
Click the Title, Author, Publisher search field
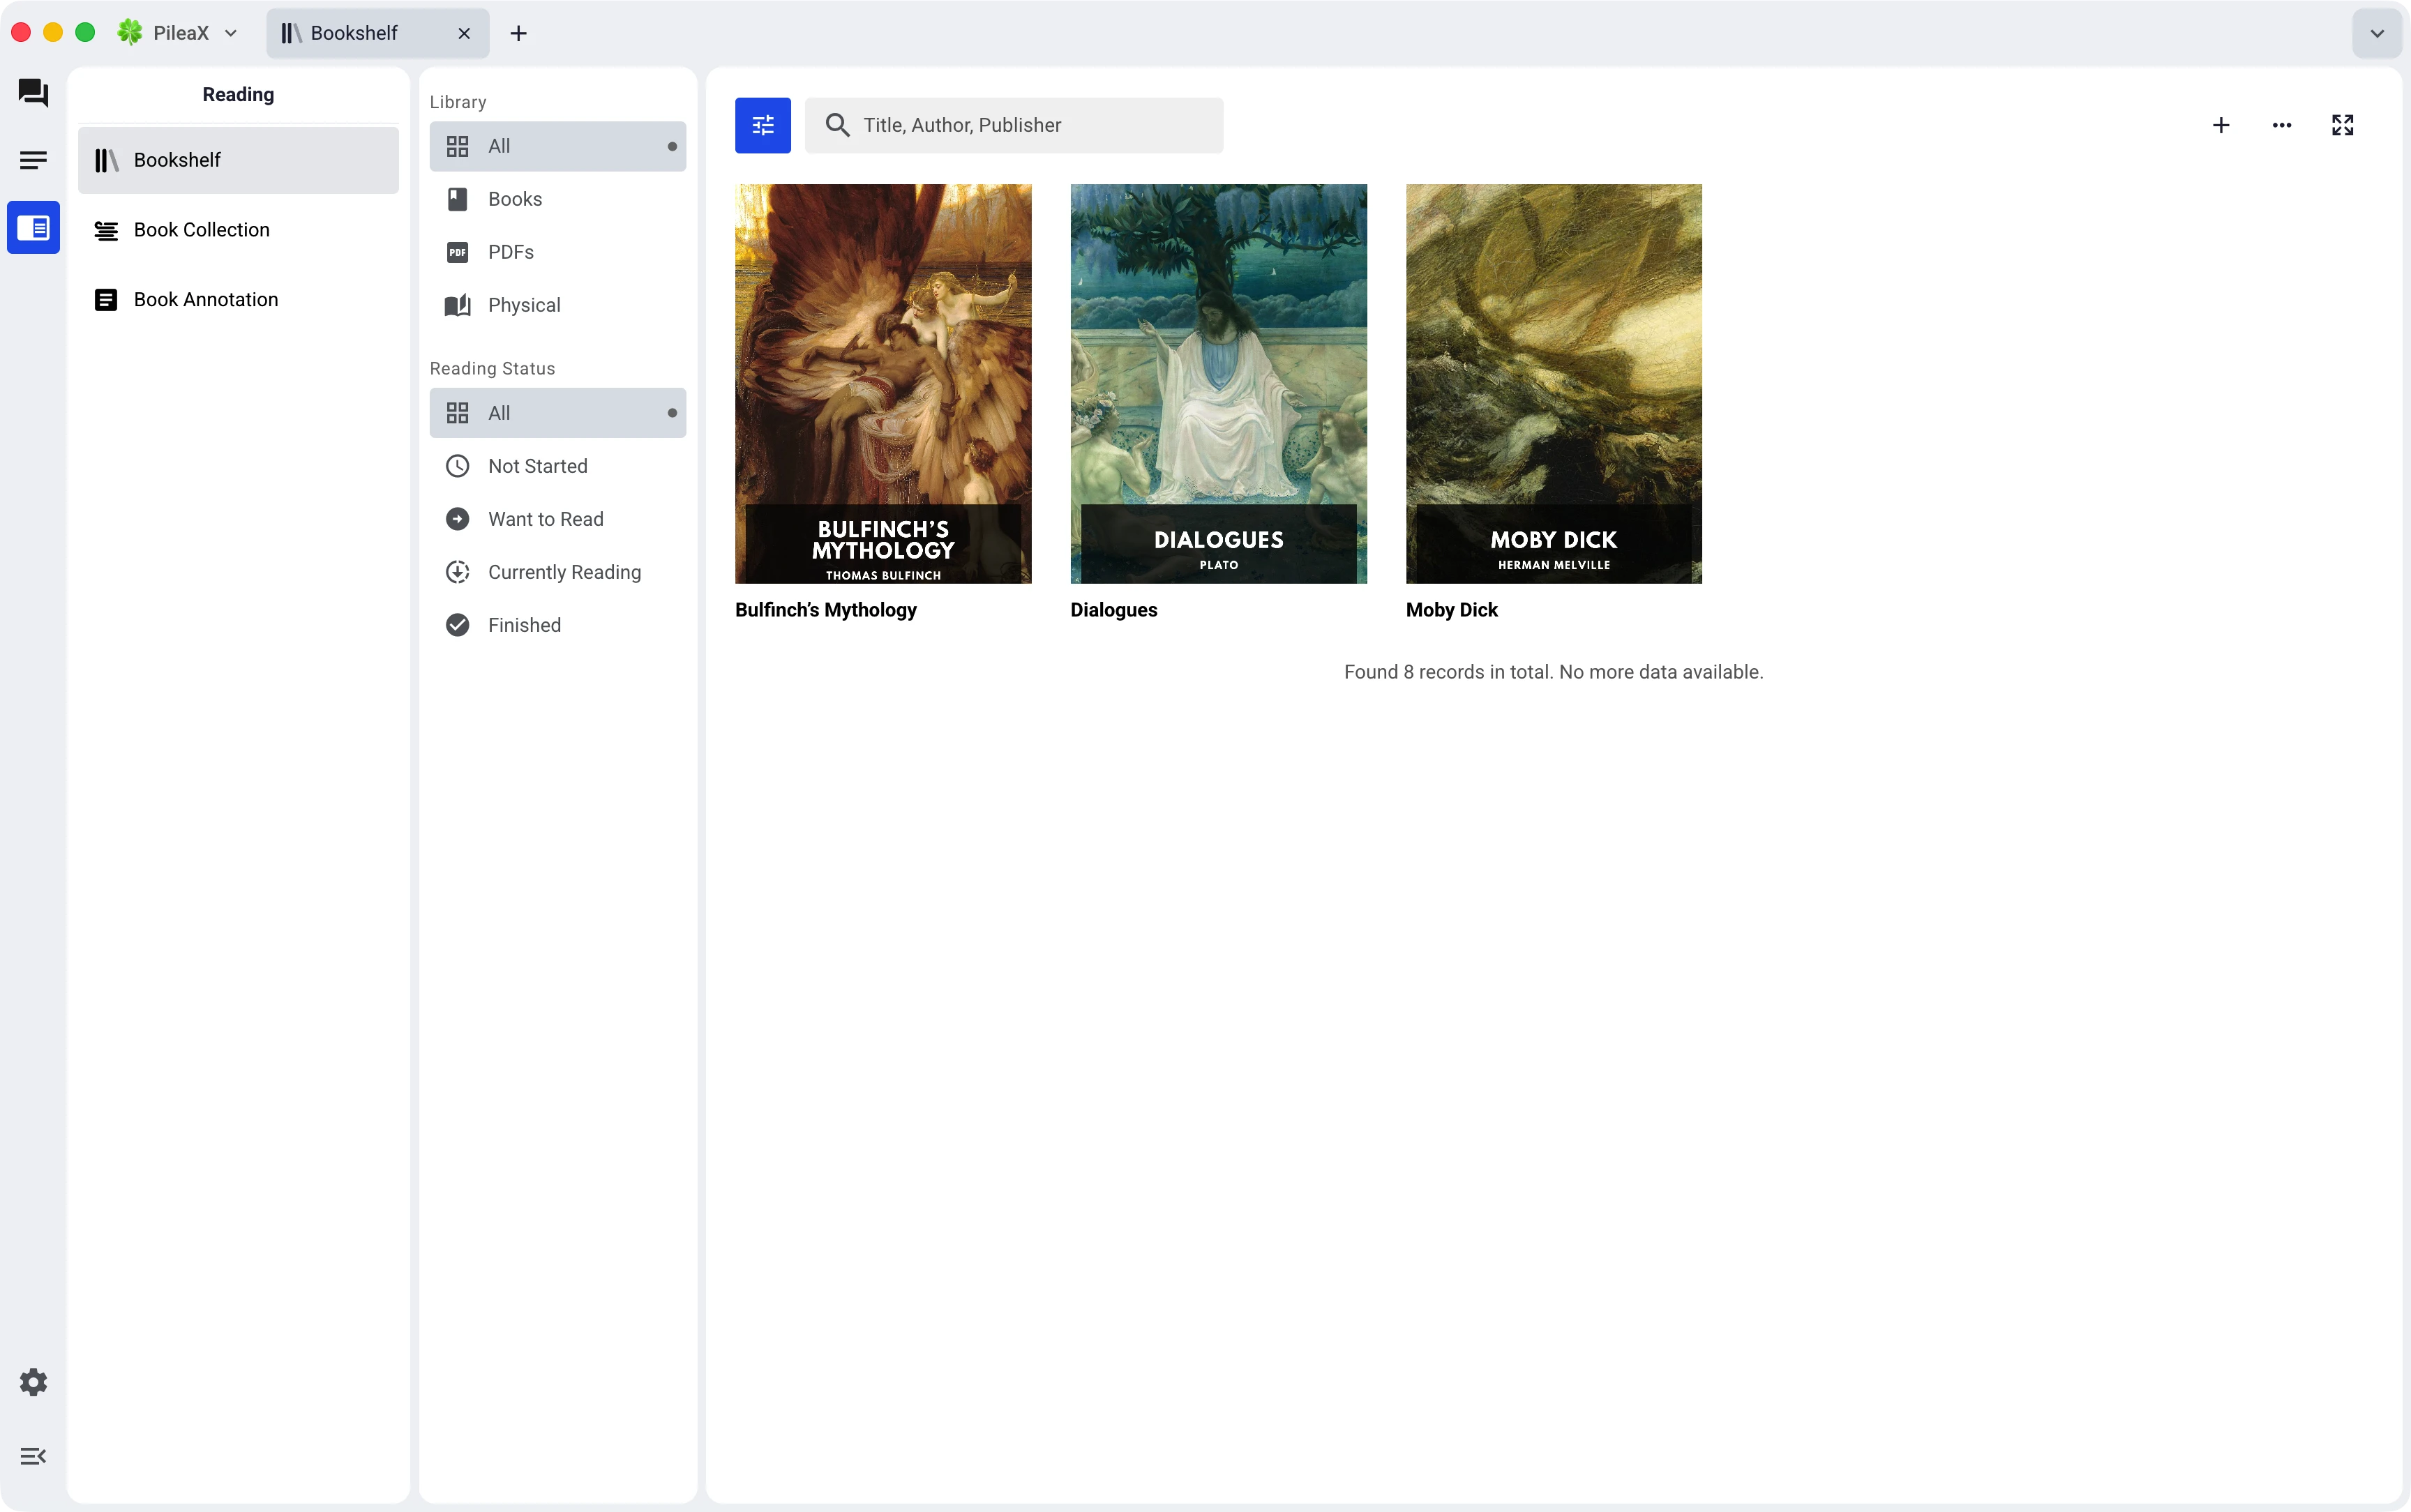(1014, 125)
